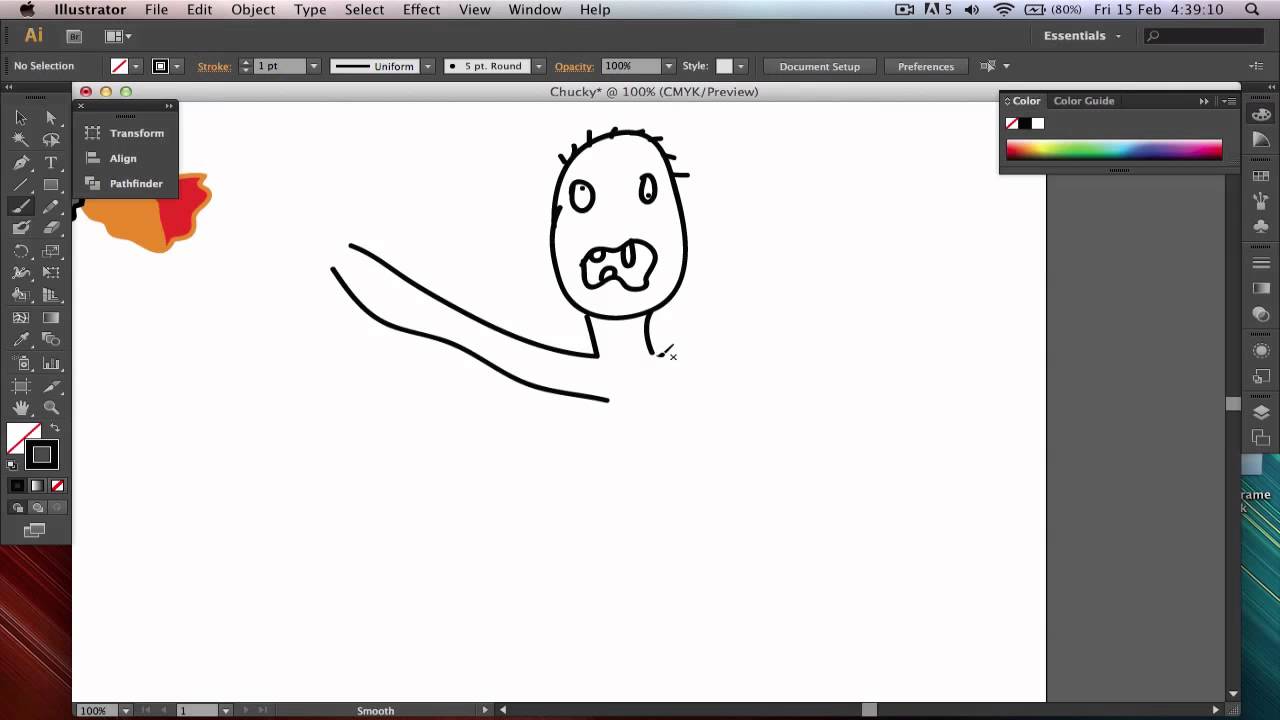Select the Rotate tool
This screenshot has width=1280, height=720.
tap(21, 251)
